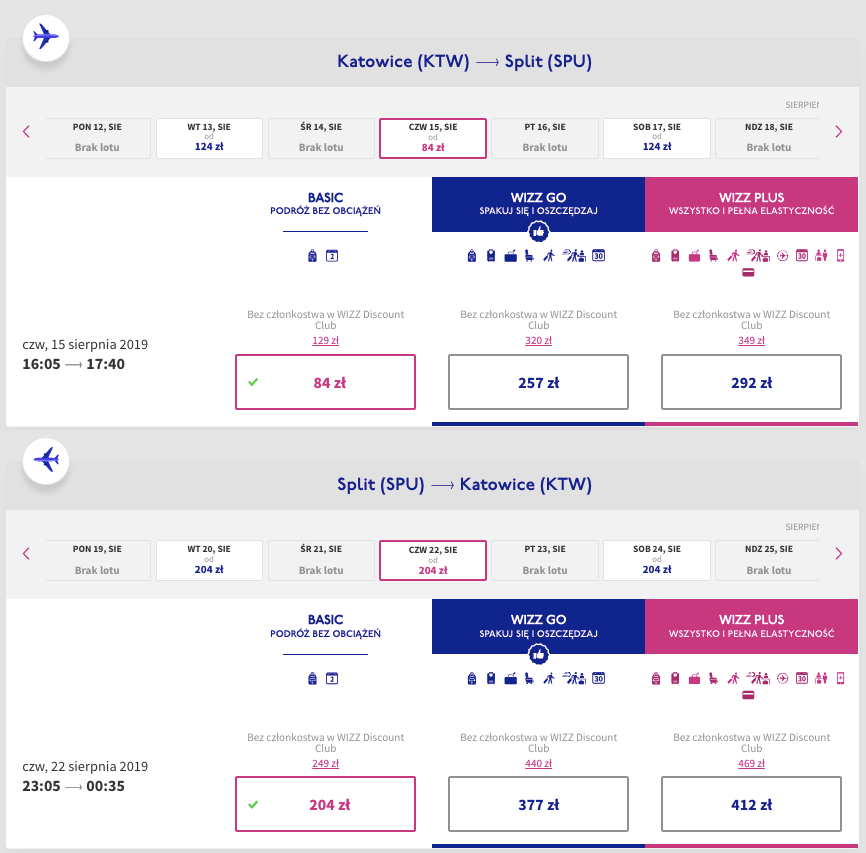Open the outbound WIZZ GO fare header
Screen dimensions: 866x853
pos(538,204)
